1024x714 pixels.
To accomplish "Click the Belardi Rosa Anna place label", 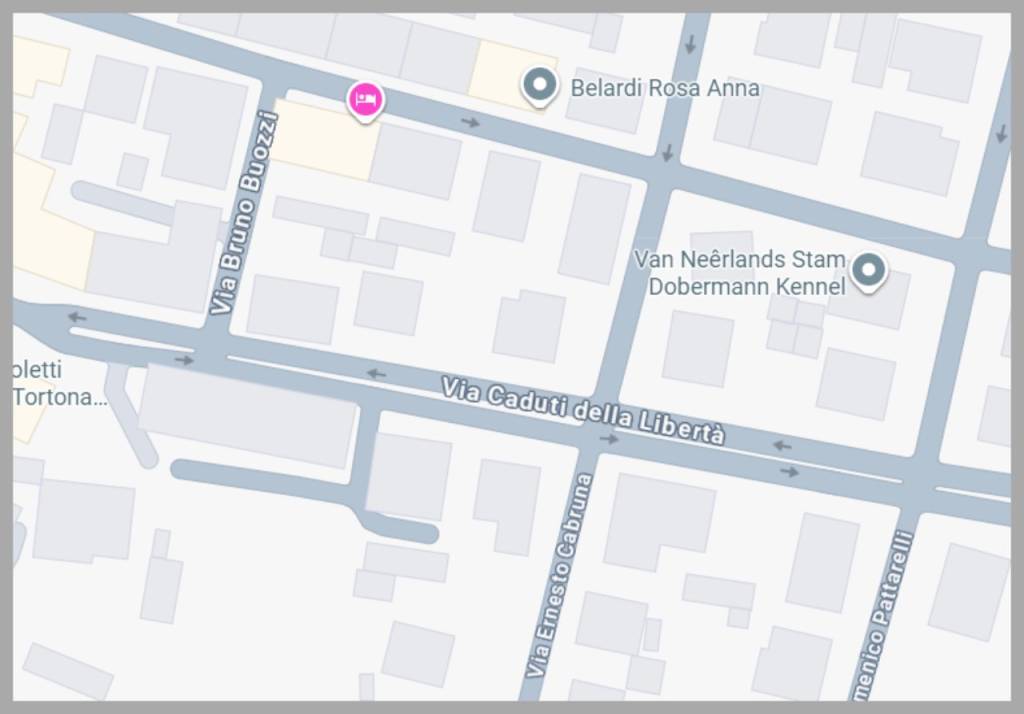I will tap(665, 88).
